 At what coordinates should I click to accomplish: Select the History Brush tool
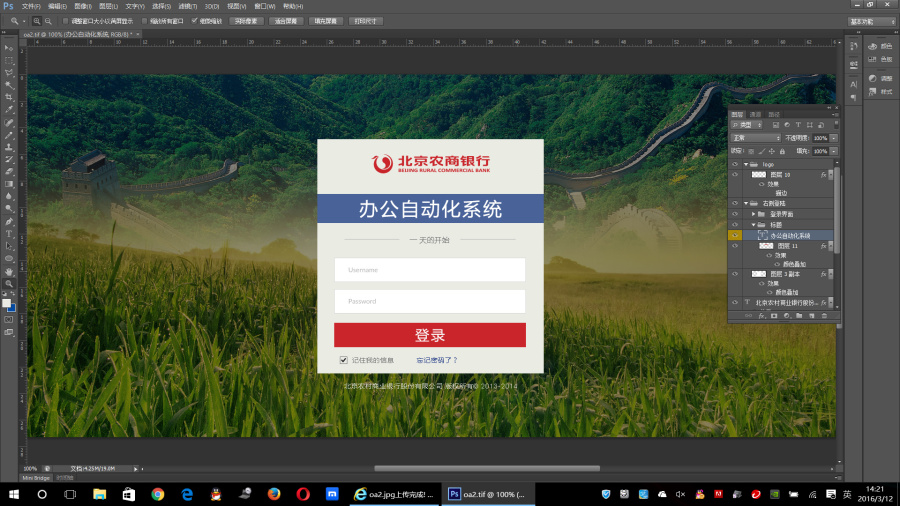point(9,159)
